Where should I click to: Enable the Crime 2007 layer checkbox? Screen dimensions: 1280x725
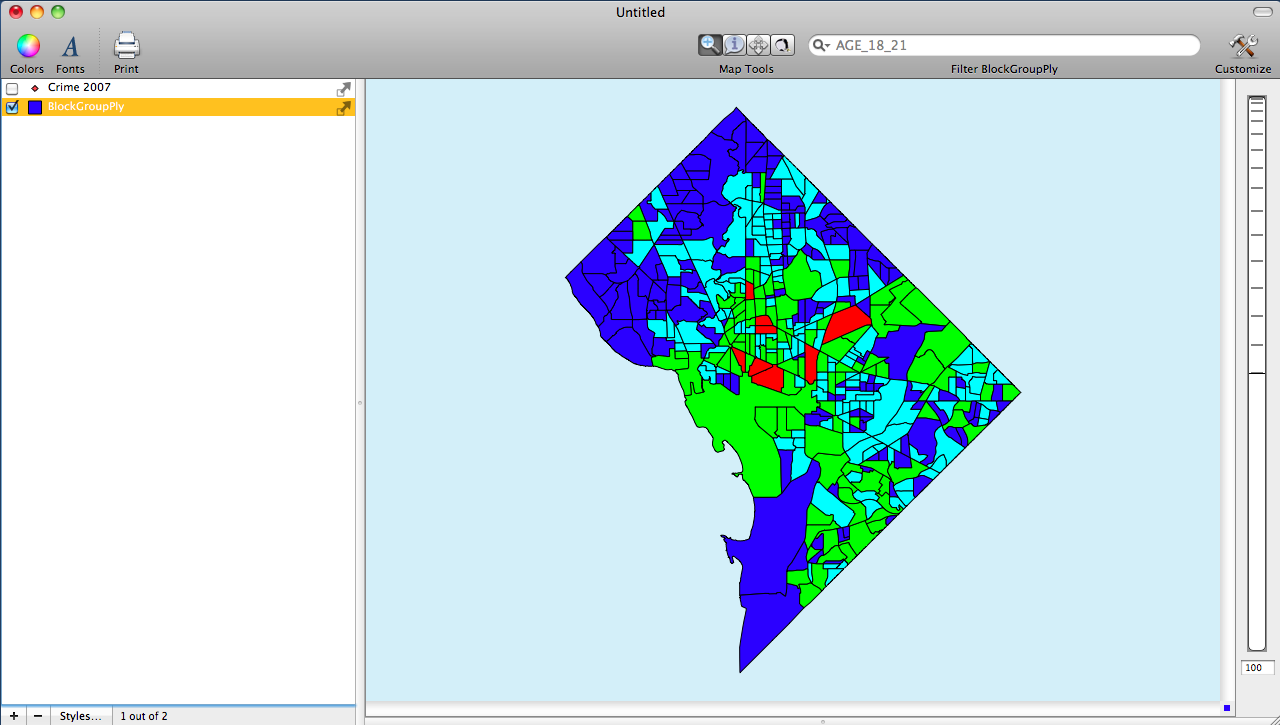pyautogui.click(x=11, y=87)
